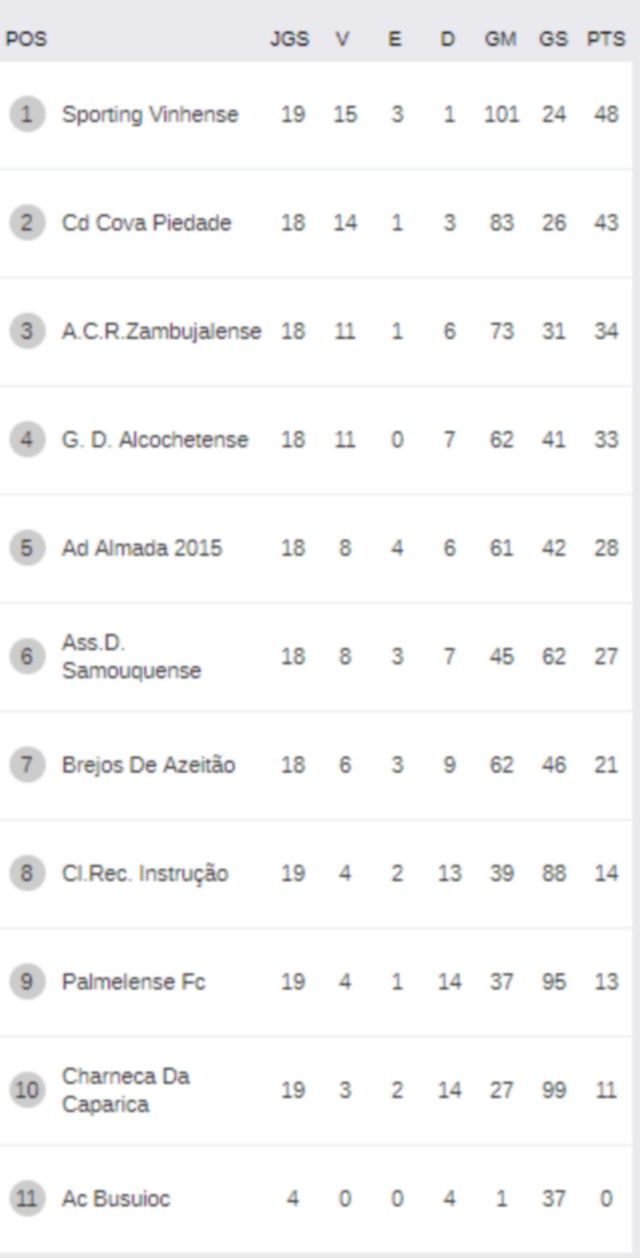Screen dimensions: 640x1258
Task: Click Ad Almada 2015 team name
Action: pyautogui.click(x=142, y=548)
